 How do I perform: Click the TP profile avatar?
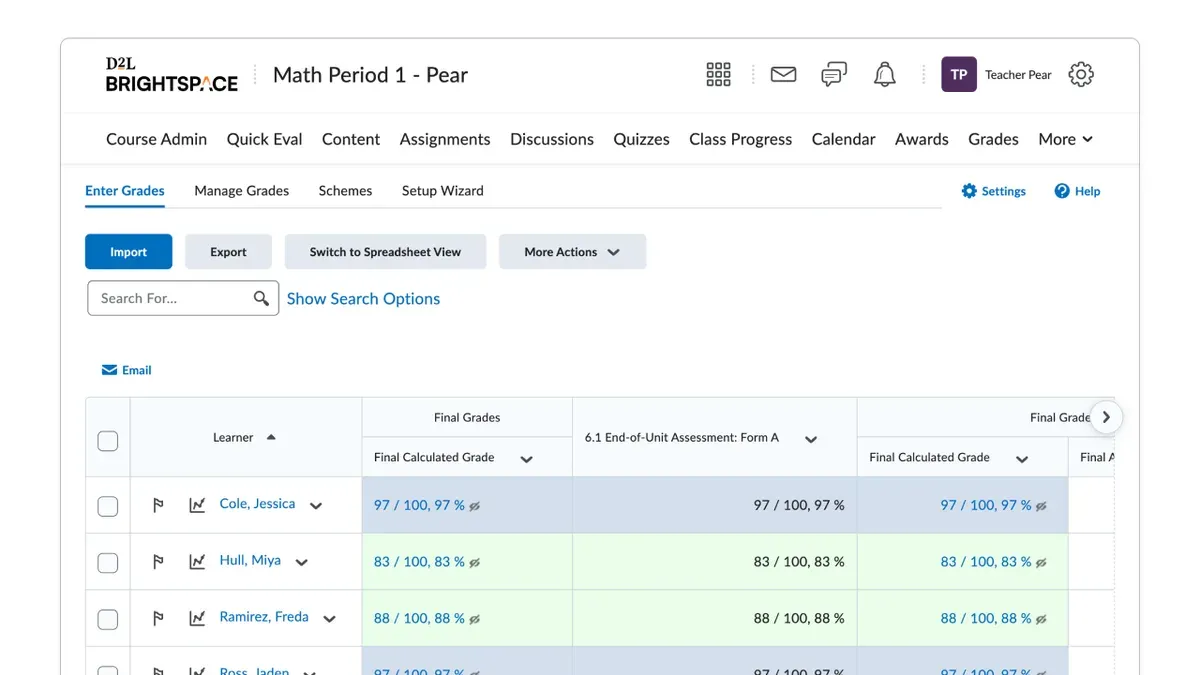pos(959,75)
